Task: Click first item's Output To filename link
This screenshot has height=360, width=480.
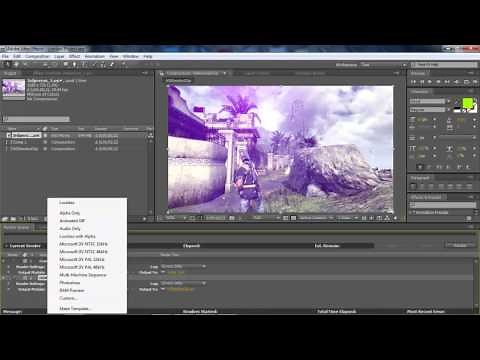Action: (x=176, y=272)
